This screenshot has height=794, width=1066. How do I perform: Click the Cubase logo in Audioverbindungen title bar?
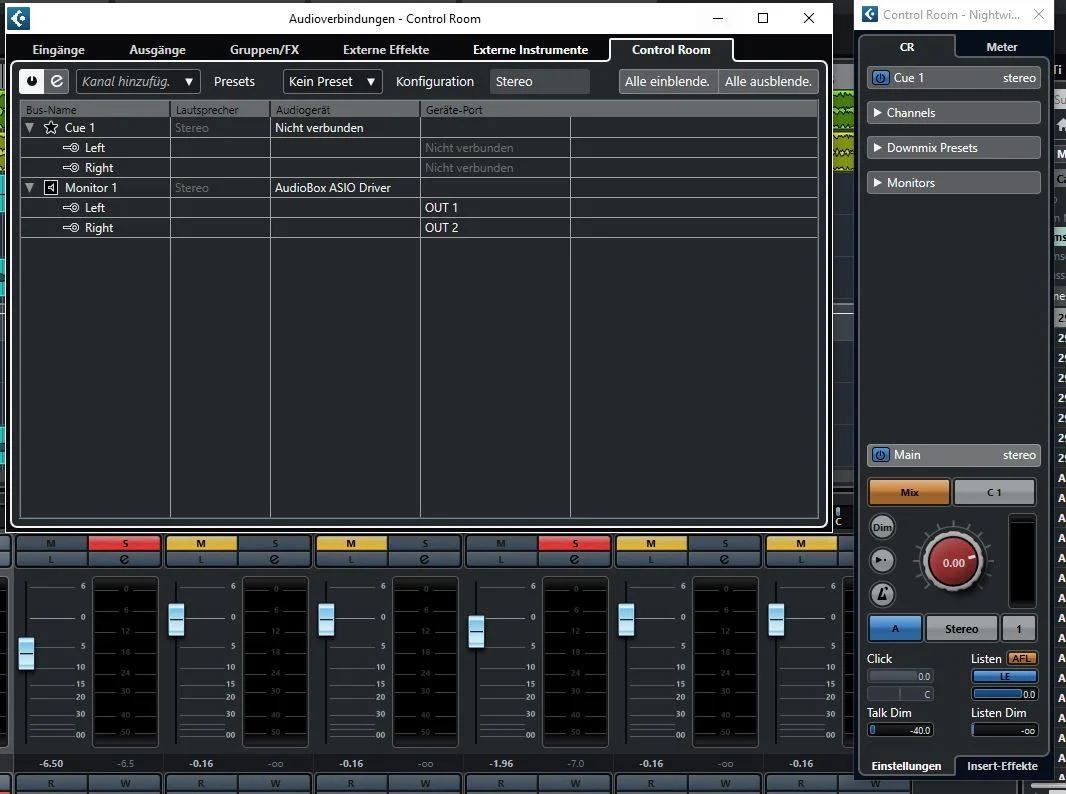pos(19,18)
